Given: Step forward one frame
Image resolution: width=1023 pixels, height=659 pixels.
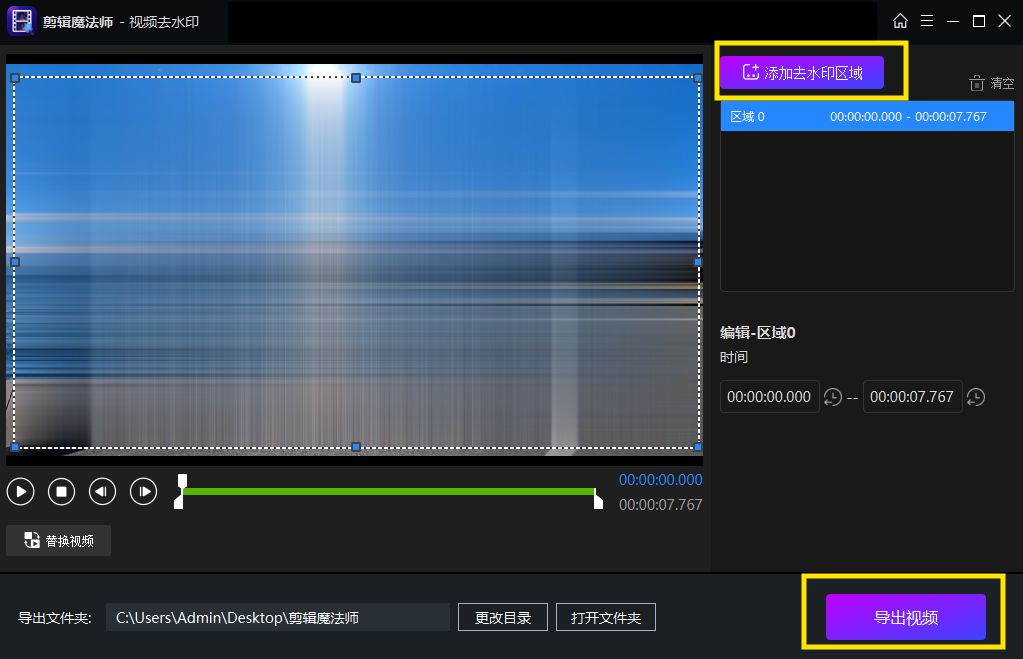Looking at the screenshot, I should [x=144, y=491].
